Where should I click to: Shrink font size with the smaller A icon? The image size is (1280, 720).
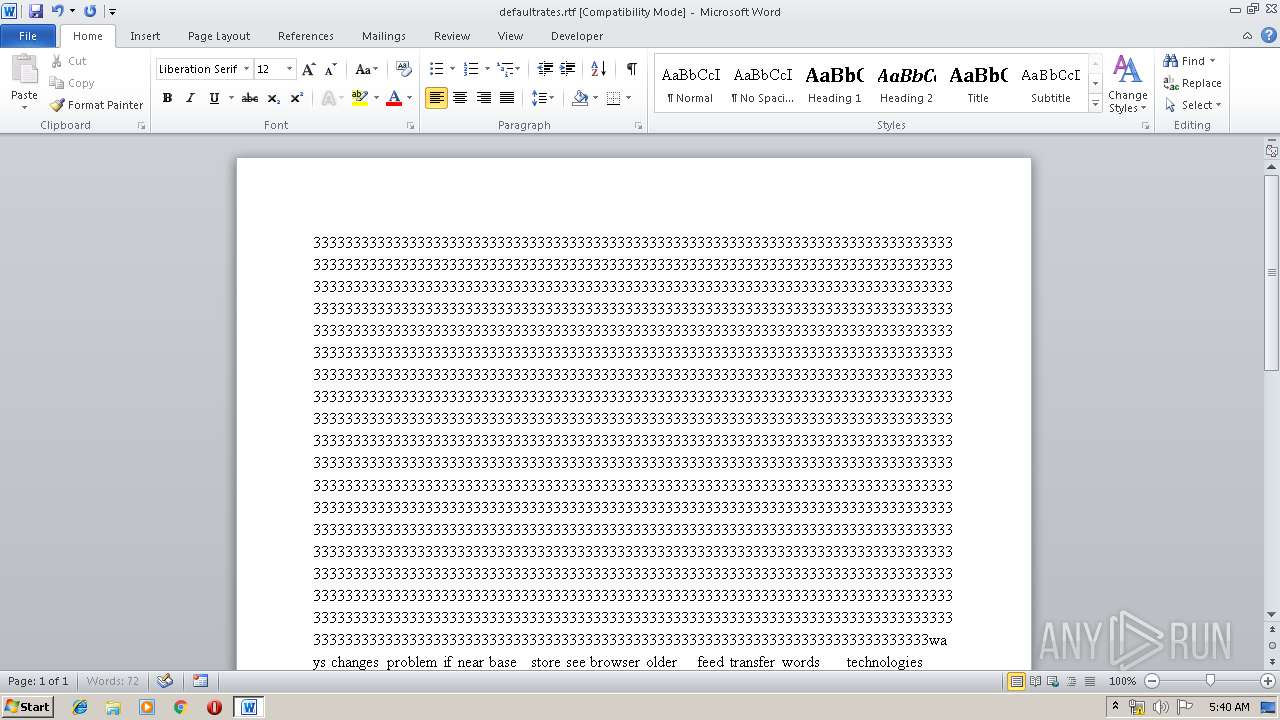click(331, 69)
